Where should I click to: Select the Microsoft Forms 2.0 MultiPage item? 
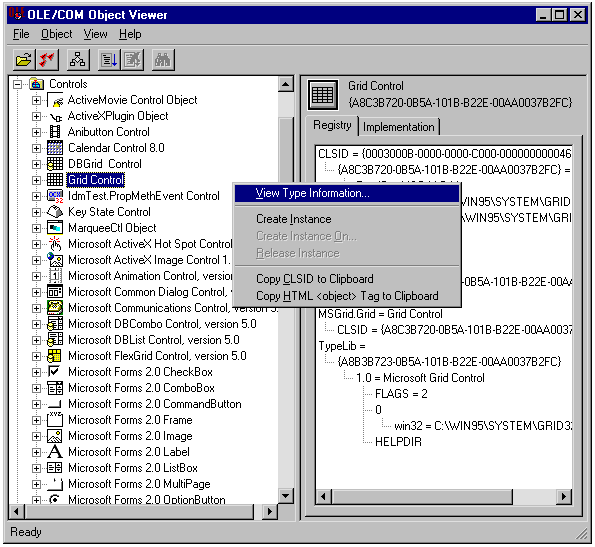click(x=139, y=484)
